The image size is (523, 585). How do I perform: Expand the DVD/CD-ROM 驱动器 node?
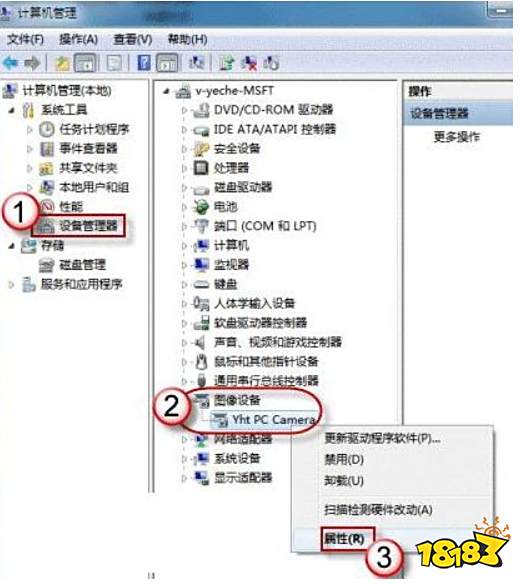coord(184,110)
